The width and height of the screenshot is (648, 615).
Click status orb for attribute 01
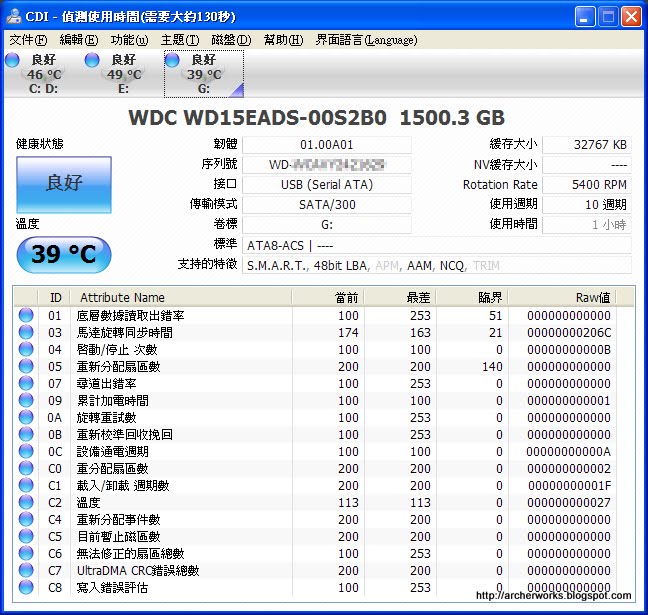pos(26,315)
